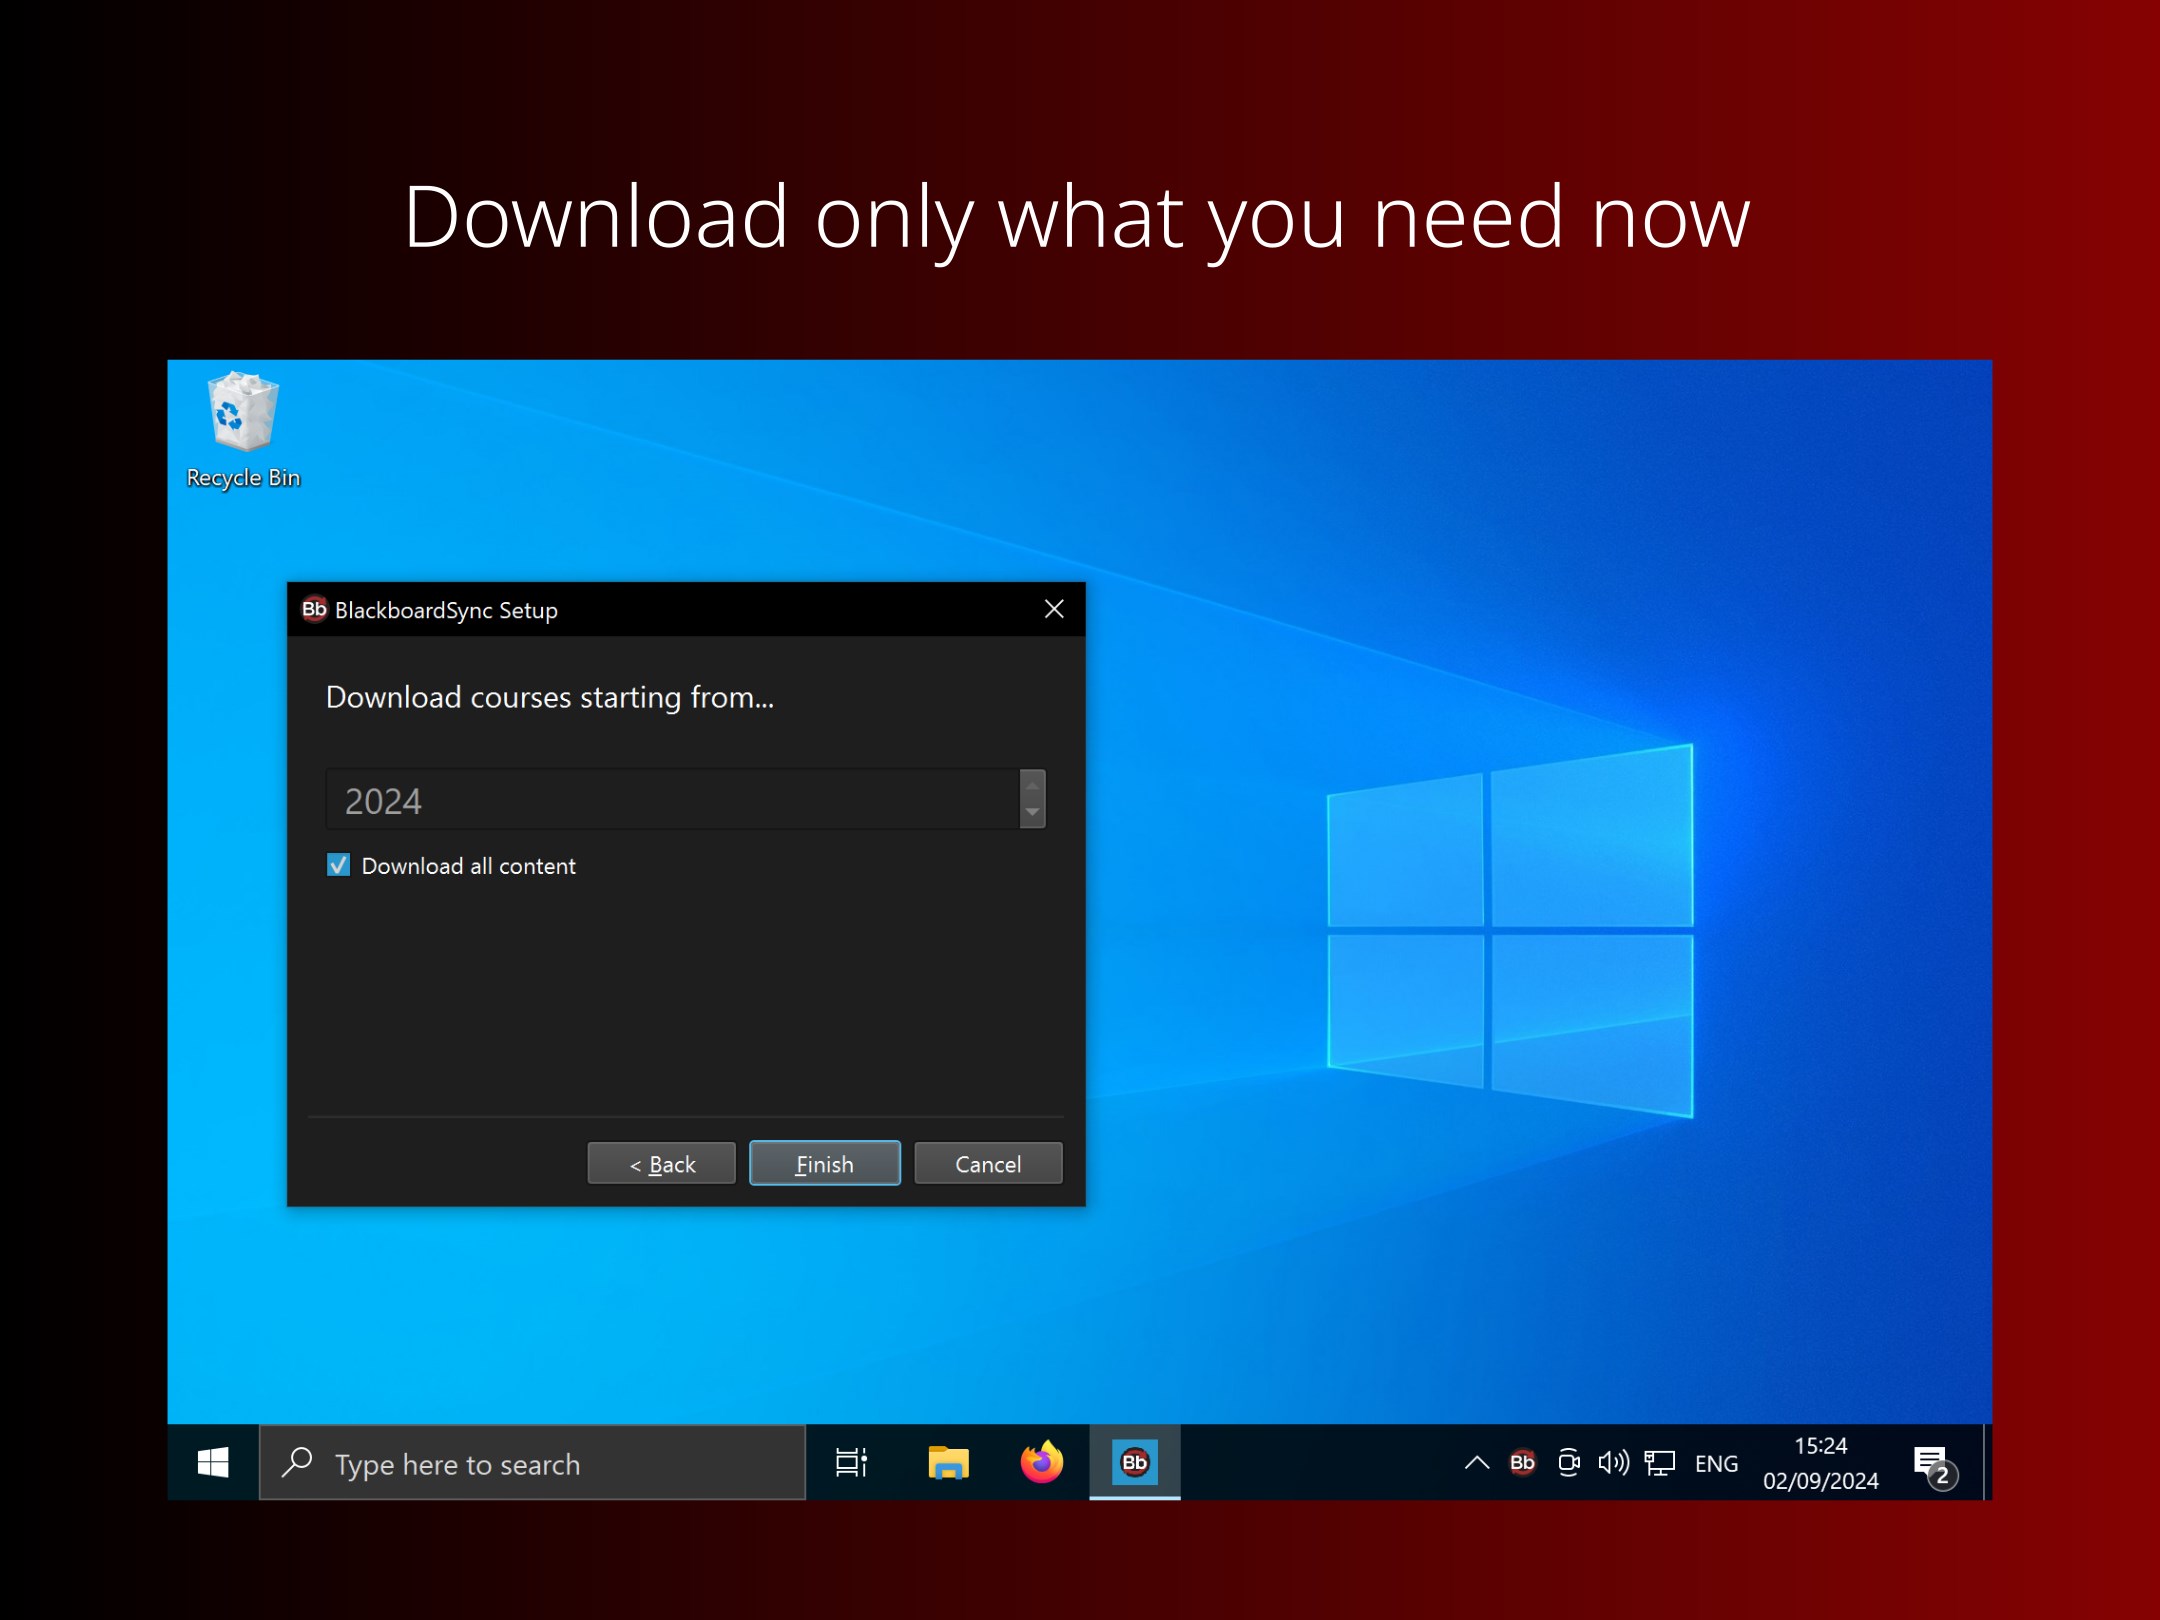Increase year with spinner up arrow
The width and height of the screenshot is (2160, 1620).
click(x=1032, y=785)
